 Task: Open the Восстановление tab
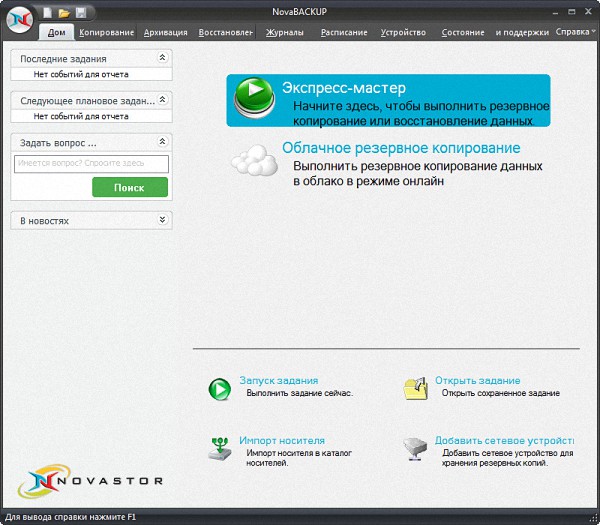pos(225,33)
